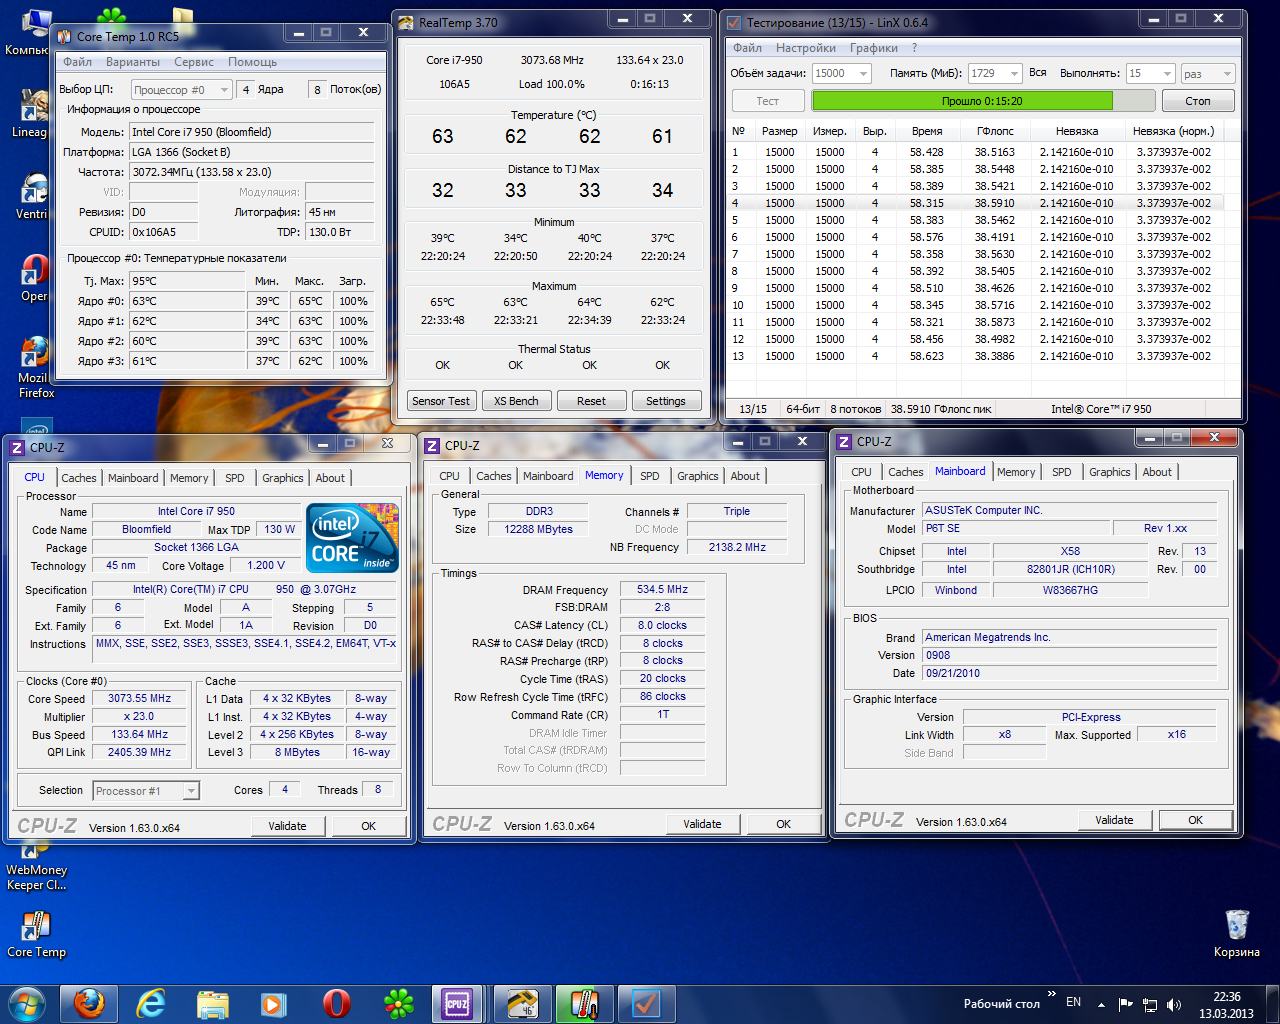This screenshot has width=1280, height=1024.
Task: Click Intel Core i7 inside logo in CPU-Z
Action: pos(354,538)
